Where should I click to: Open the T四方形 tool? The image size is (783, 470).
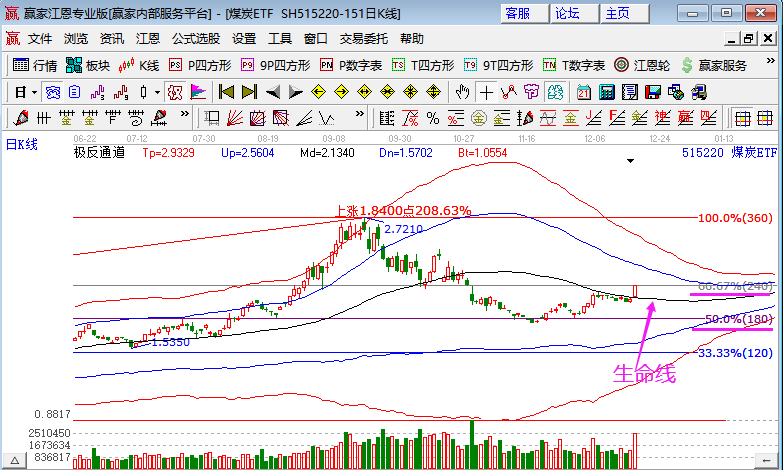[423, 65]
